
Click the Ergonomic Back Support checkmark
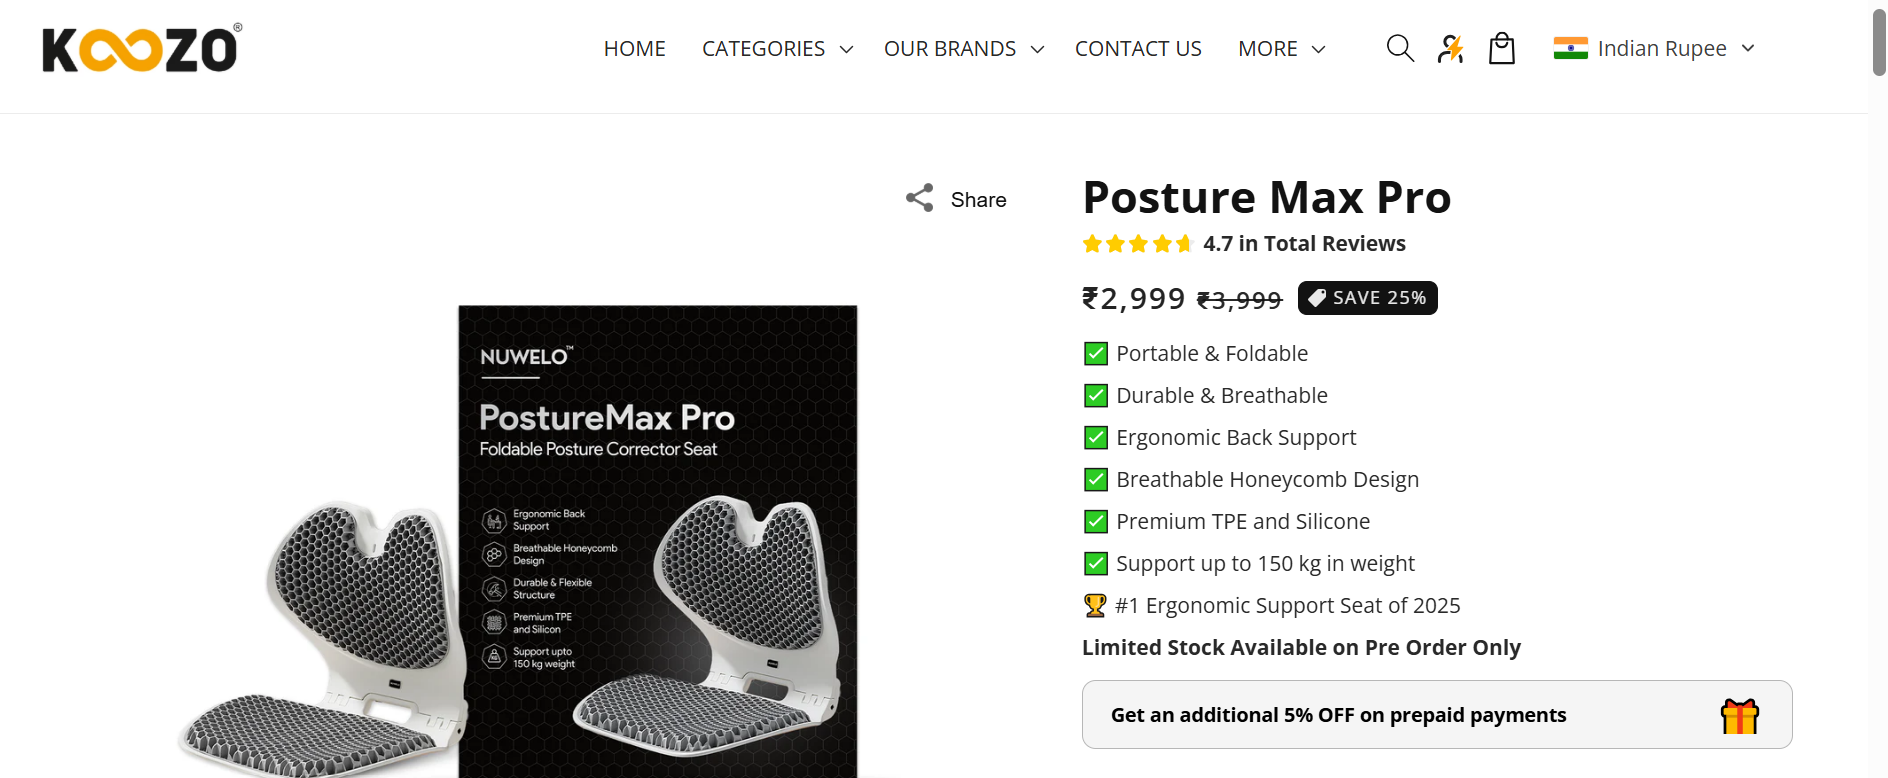[1096, 437]
